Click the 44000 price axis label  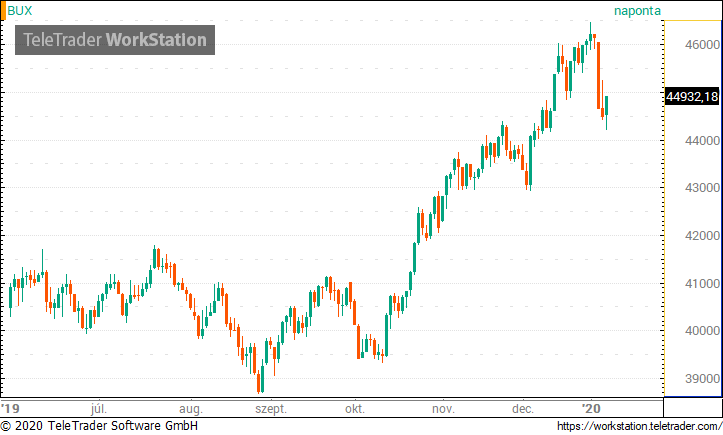pyautogui.click(x=702, y=141)
